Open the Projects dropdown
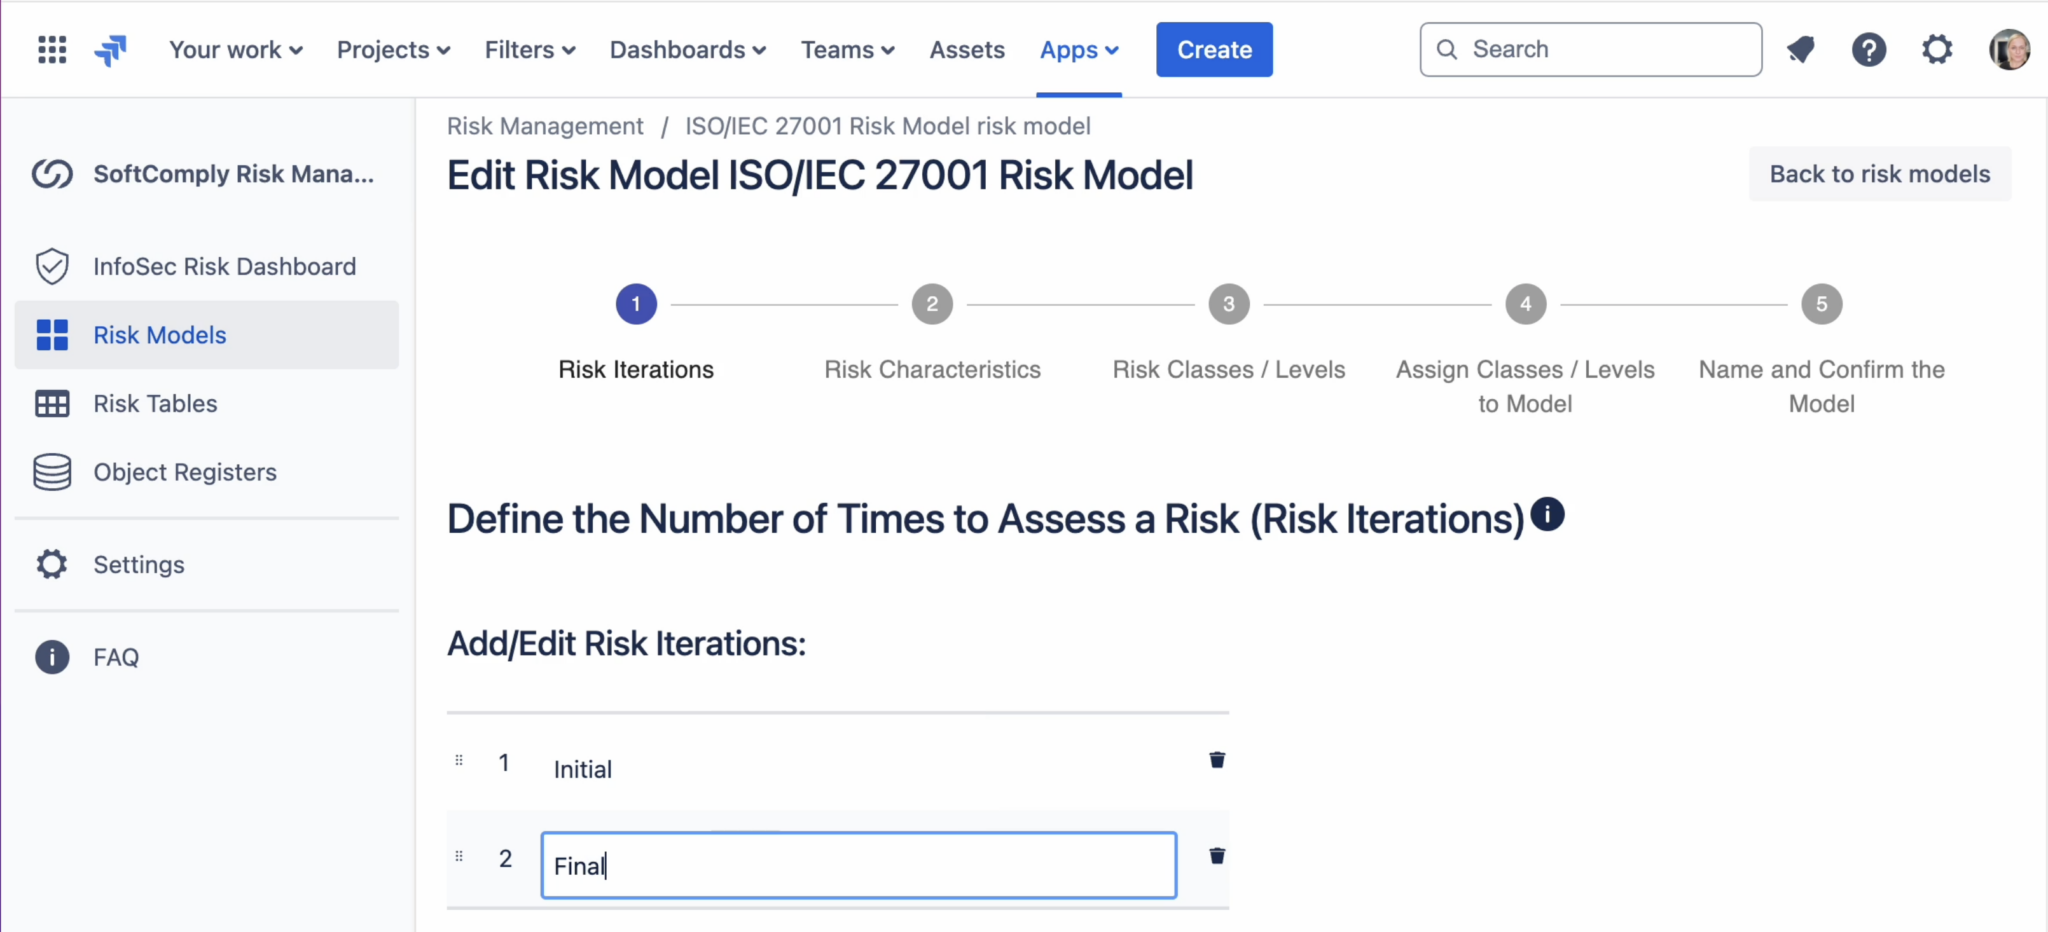Viewport: 2048px width, 932px height. (x=392, y=49)
